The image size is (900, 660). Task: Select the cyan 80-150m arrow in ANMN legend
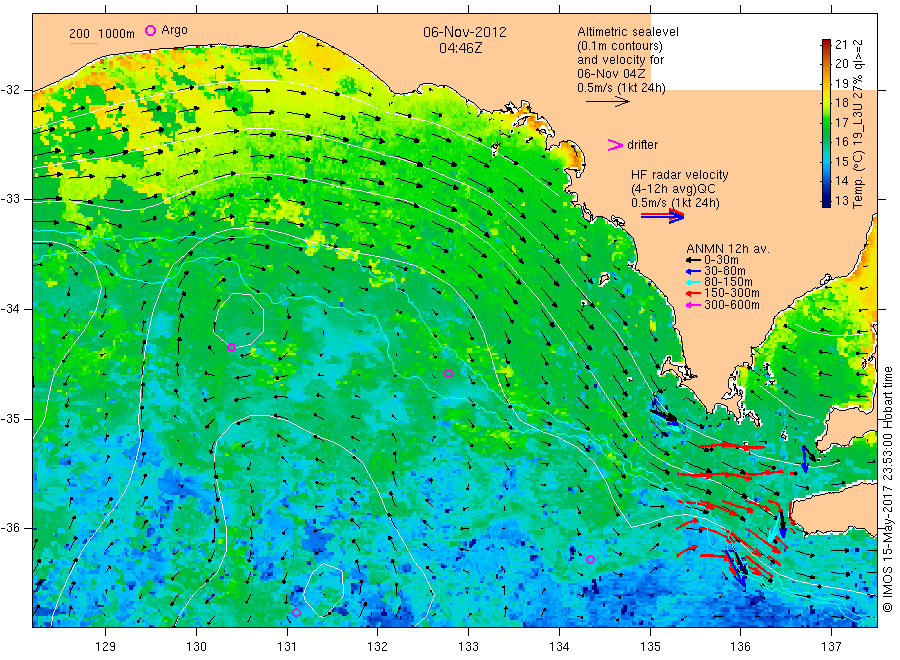click(693, 282)
